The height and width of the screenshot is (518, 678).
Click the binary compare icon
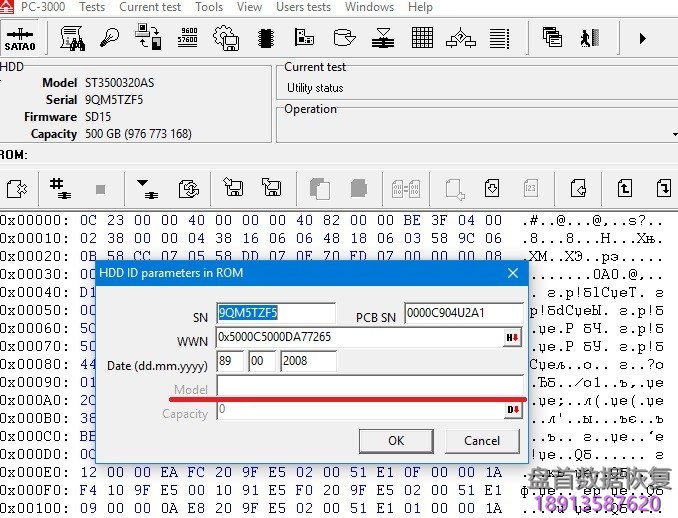coord(406,189)
